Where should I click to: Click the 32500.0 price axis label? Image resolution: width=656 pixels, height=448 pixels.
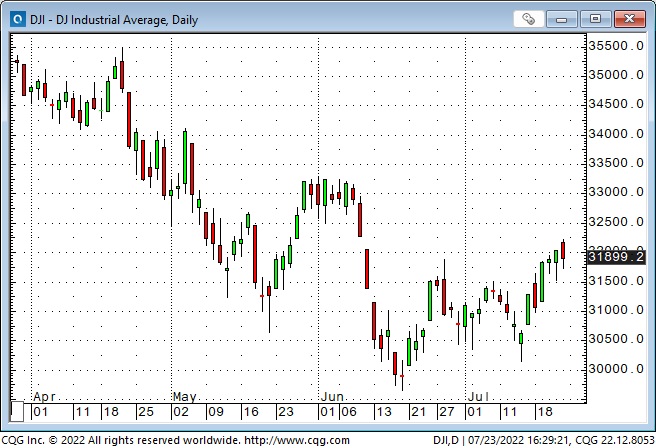click(x=616, y=222)
